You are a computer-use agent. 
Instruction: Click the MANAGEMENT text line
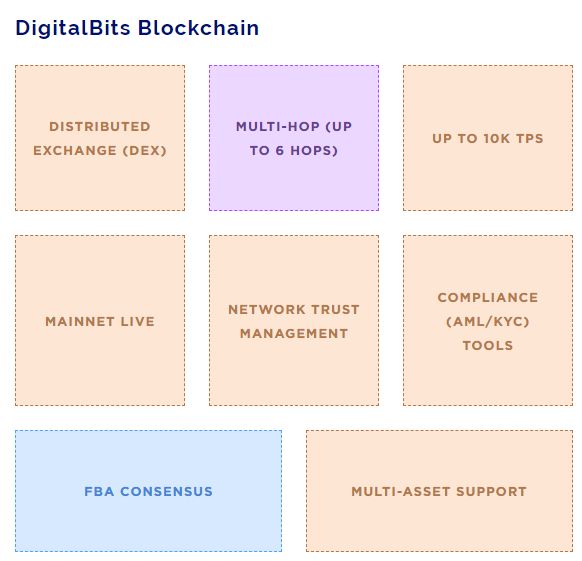(x=294, y=333)
